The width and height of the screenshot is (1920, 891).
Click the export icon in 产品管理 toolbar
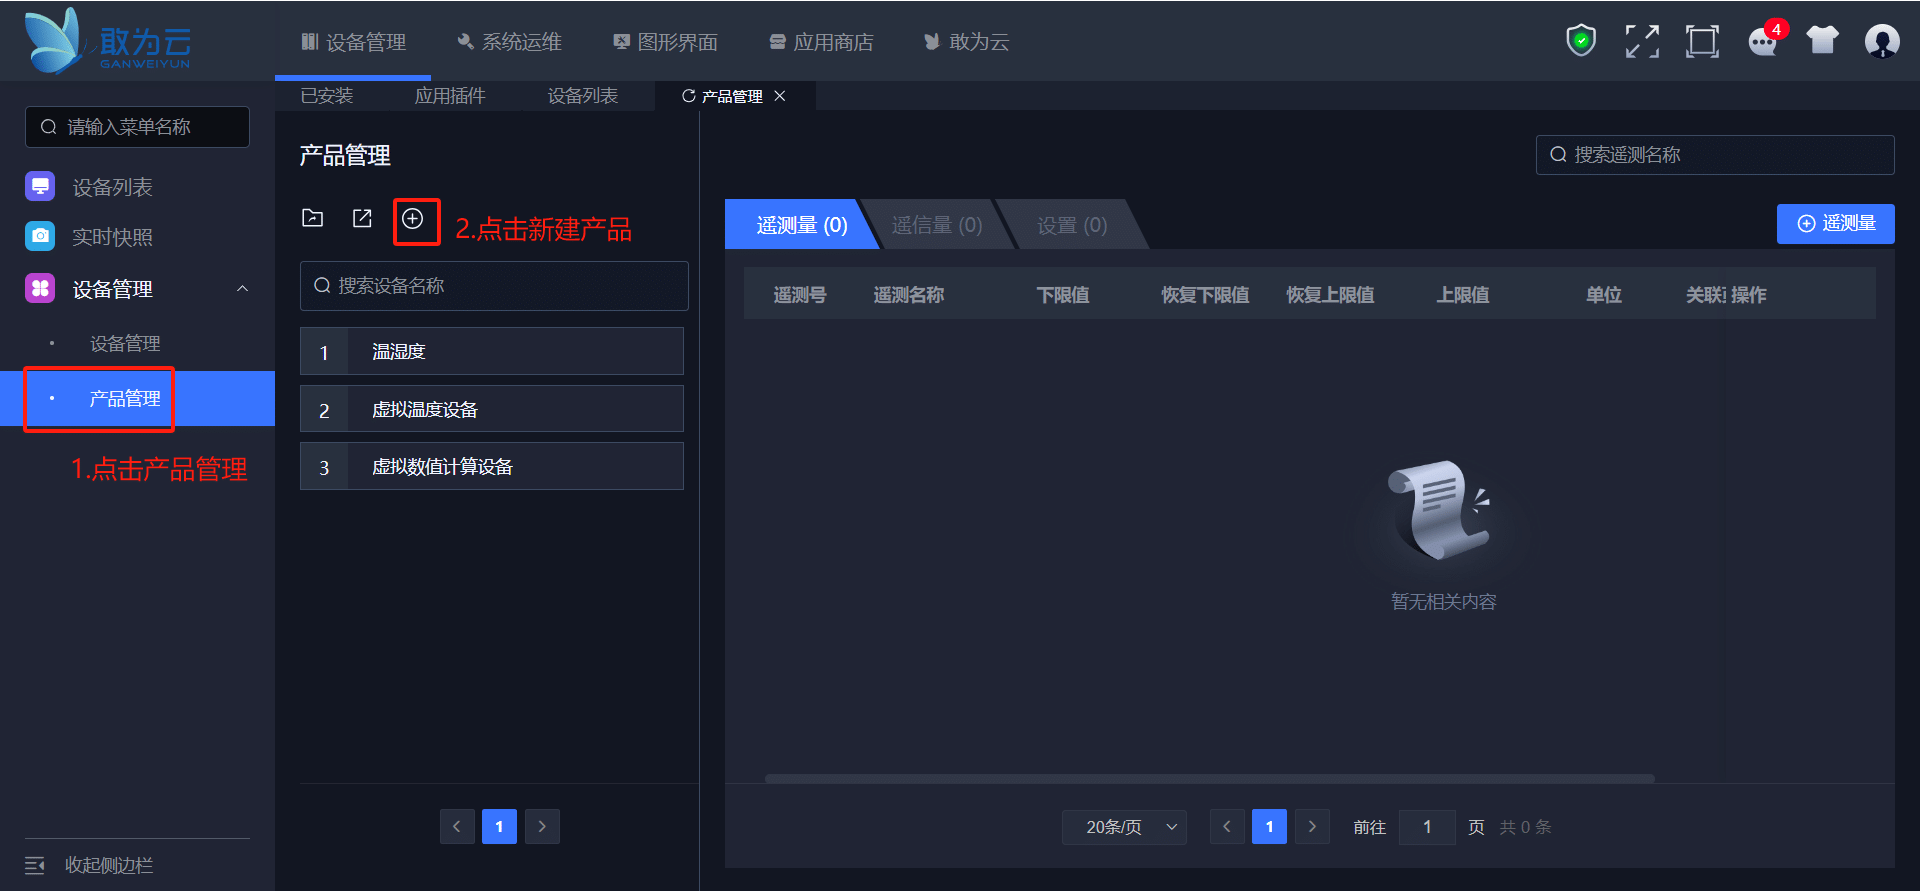pyautogui.click(x=362, y=218)
